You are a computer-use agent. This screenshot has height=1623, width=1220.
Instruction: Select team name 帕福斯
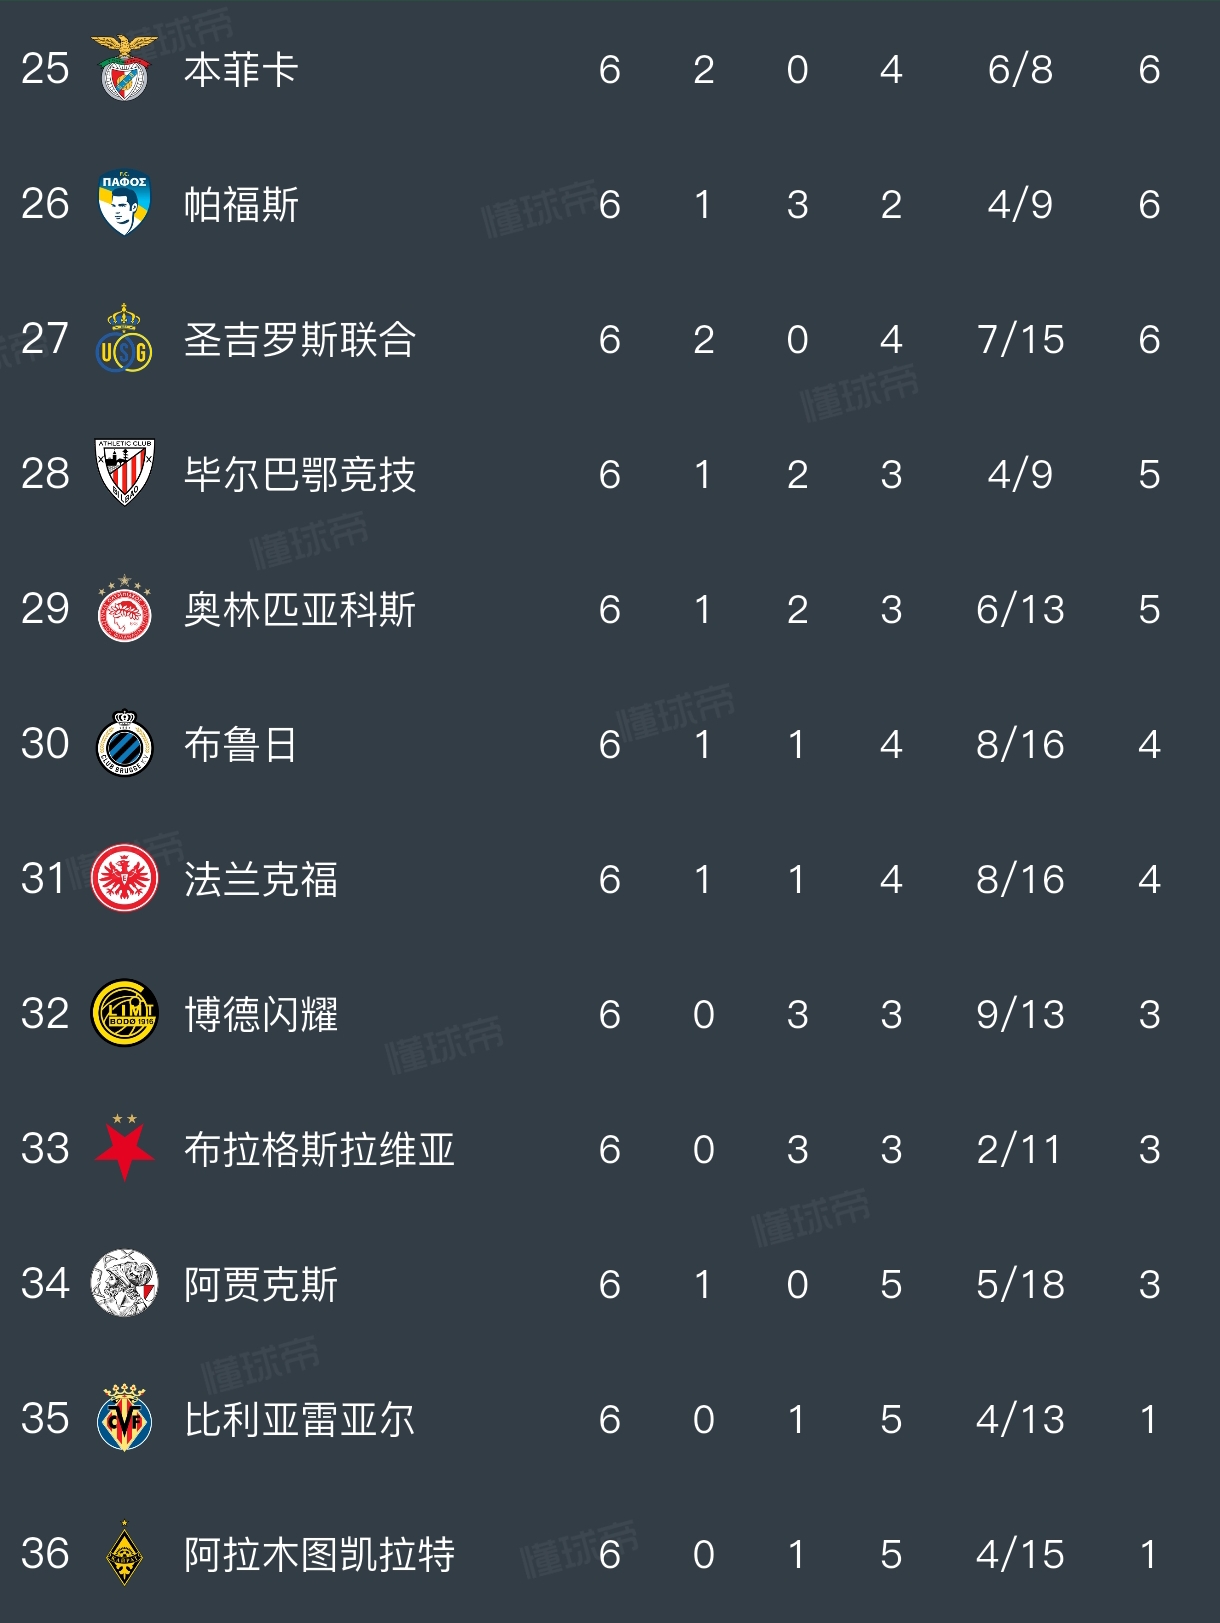pyautogui.click(x=241, y=205)
